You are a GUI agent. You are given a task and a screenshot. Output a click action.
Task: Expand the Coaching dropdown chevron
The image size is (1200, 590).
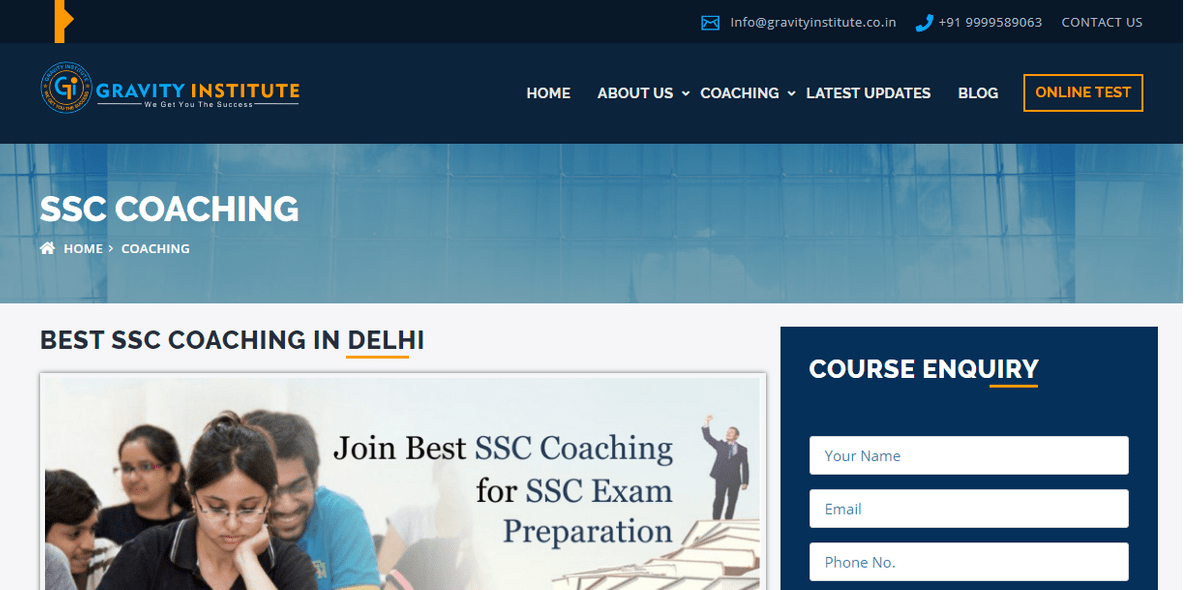(x=791, y=93)
